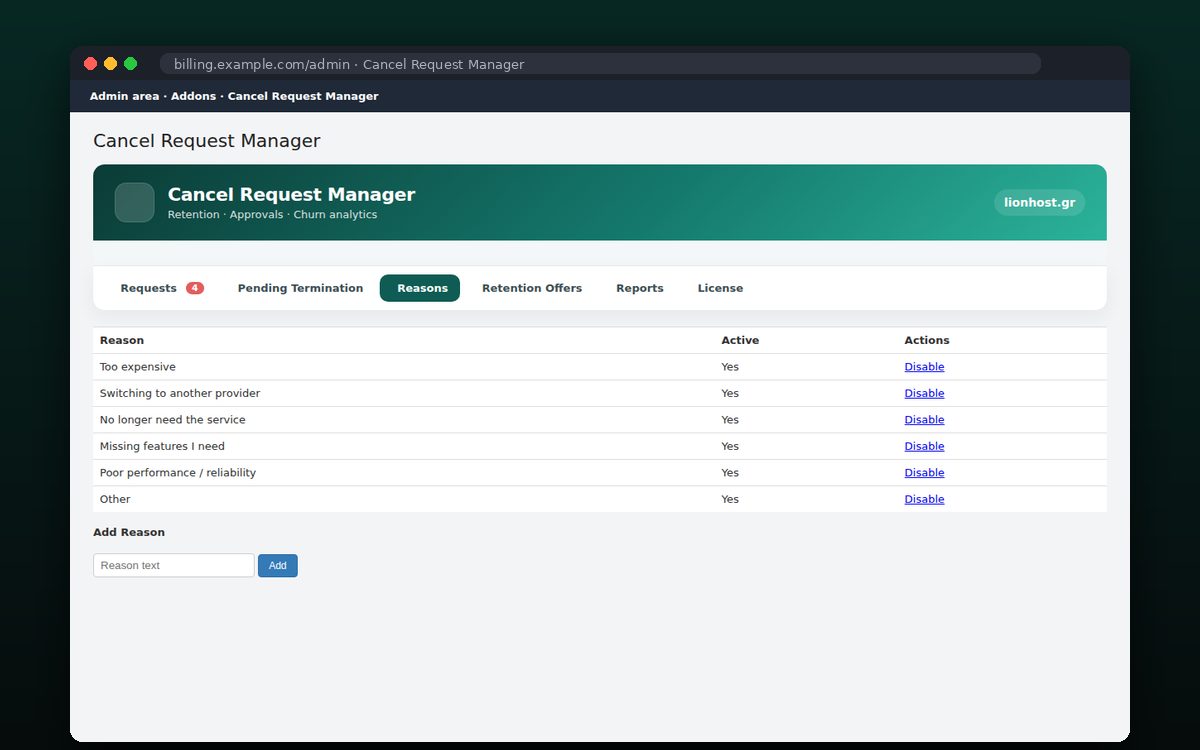Click the Active column header
The image size is (1200, 750).
tap(740, 340)
